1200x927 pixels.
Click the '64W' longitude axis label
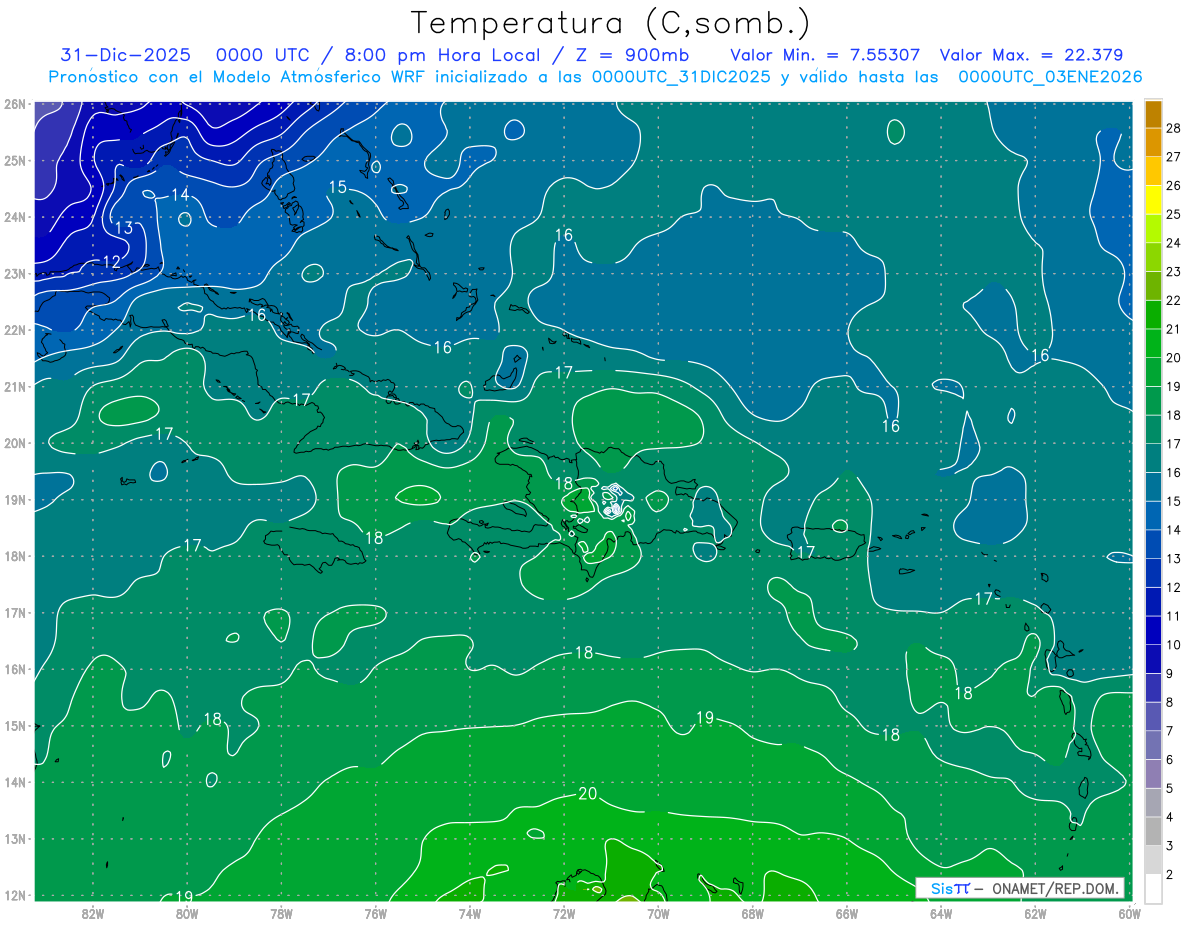[940, 912]
